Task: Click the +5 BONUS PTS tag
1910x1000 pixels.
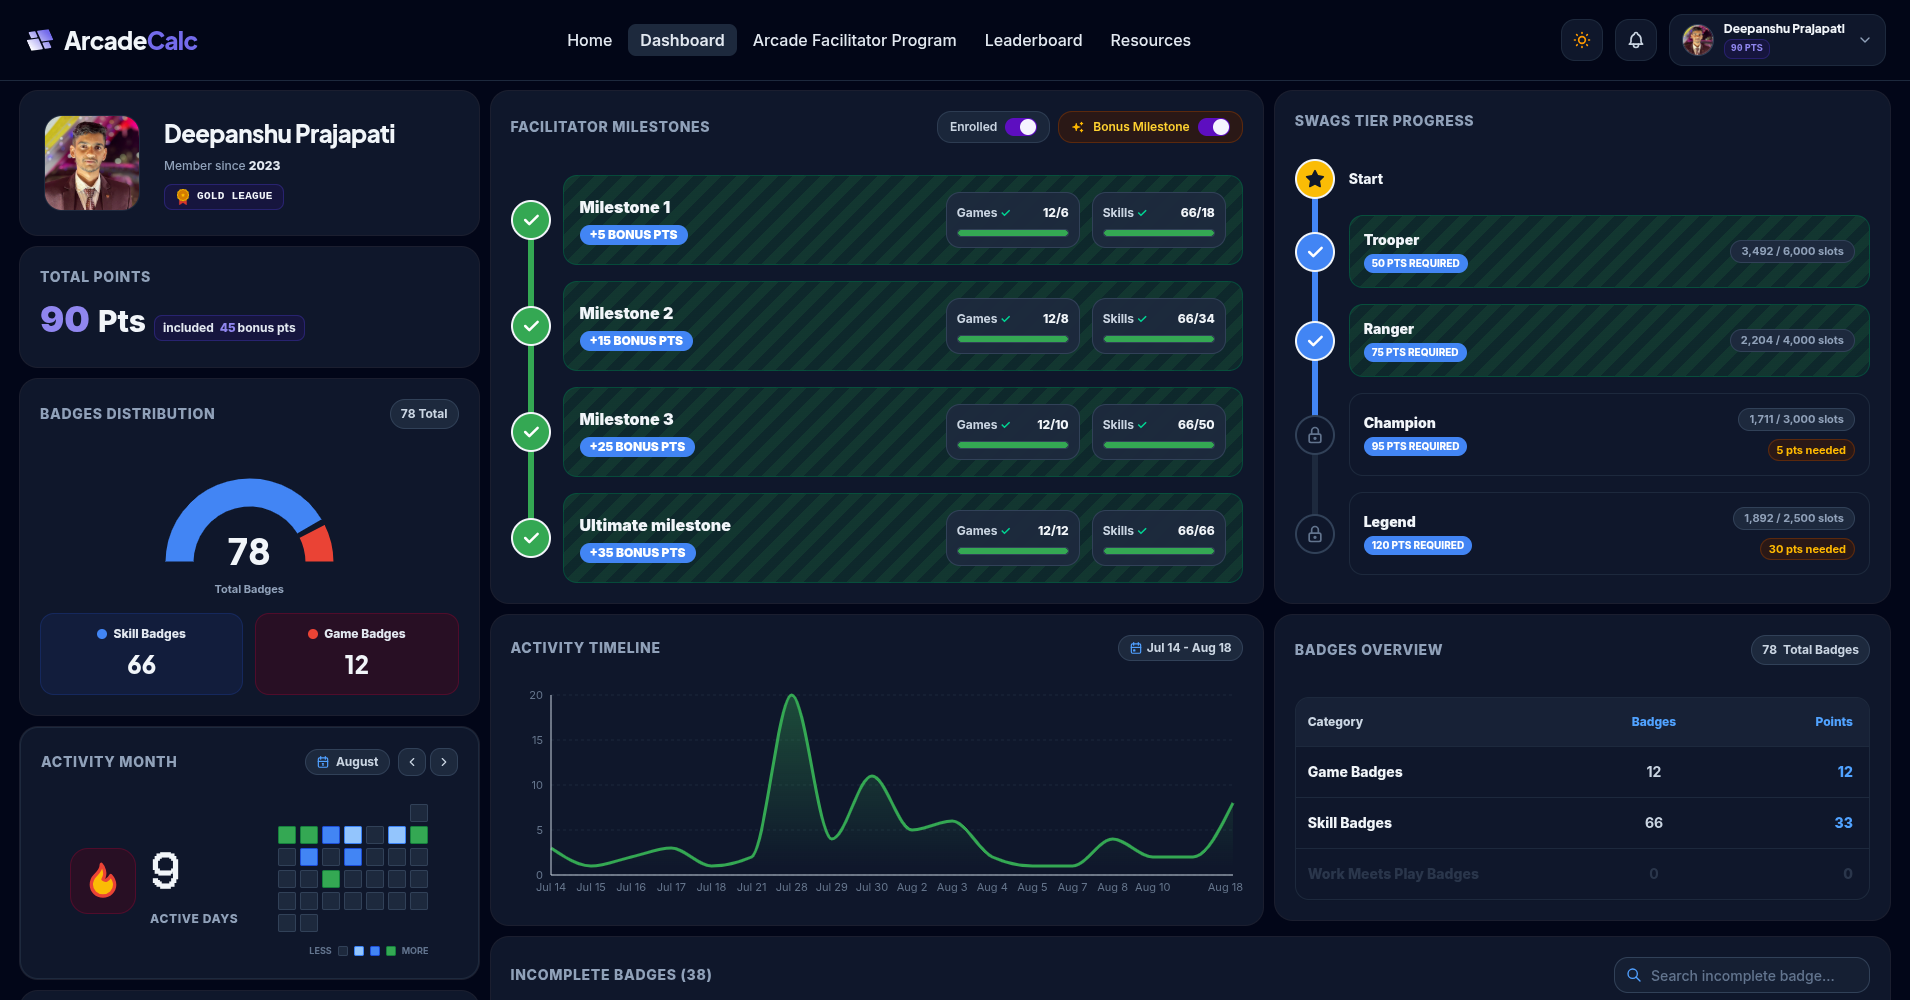Action: (633, 235)
